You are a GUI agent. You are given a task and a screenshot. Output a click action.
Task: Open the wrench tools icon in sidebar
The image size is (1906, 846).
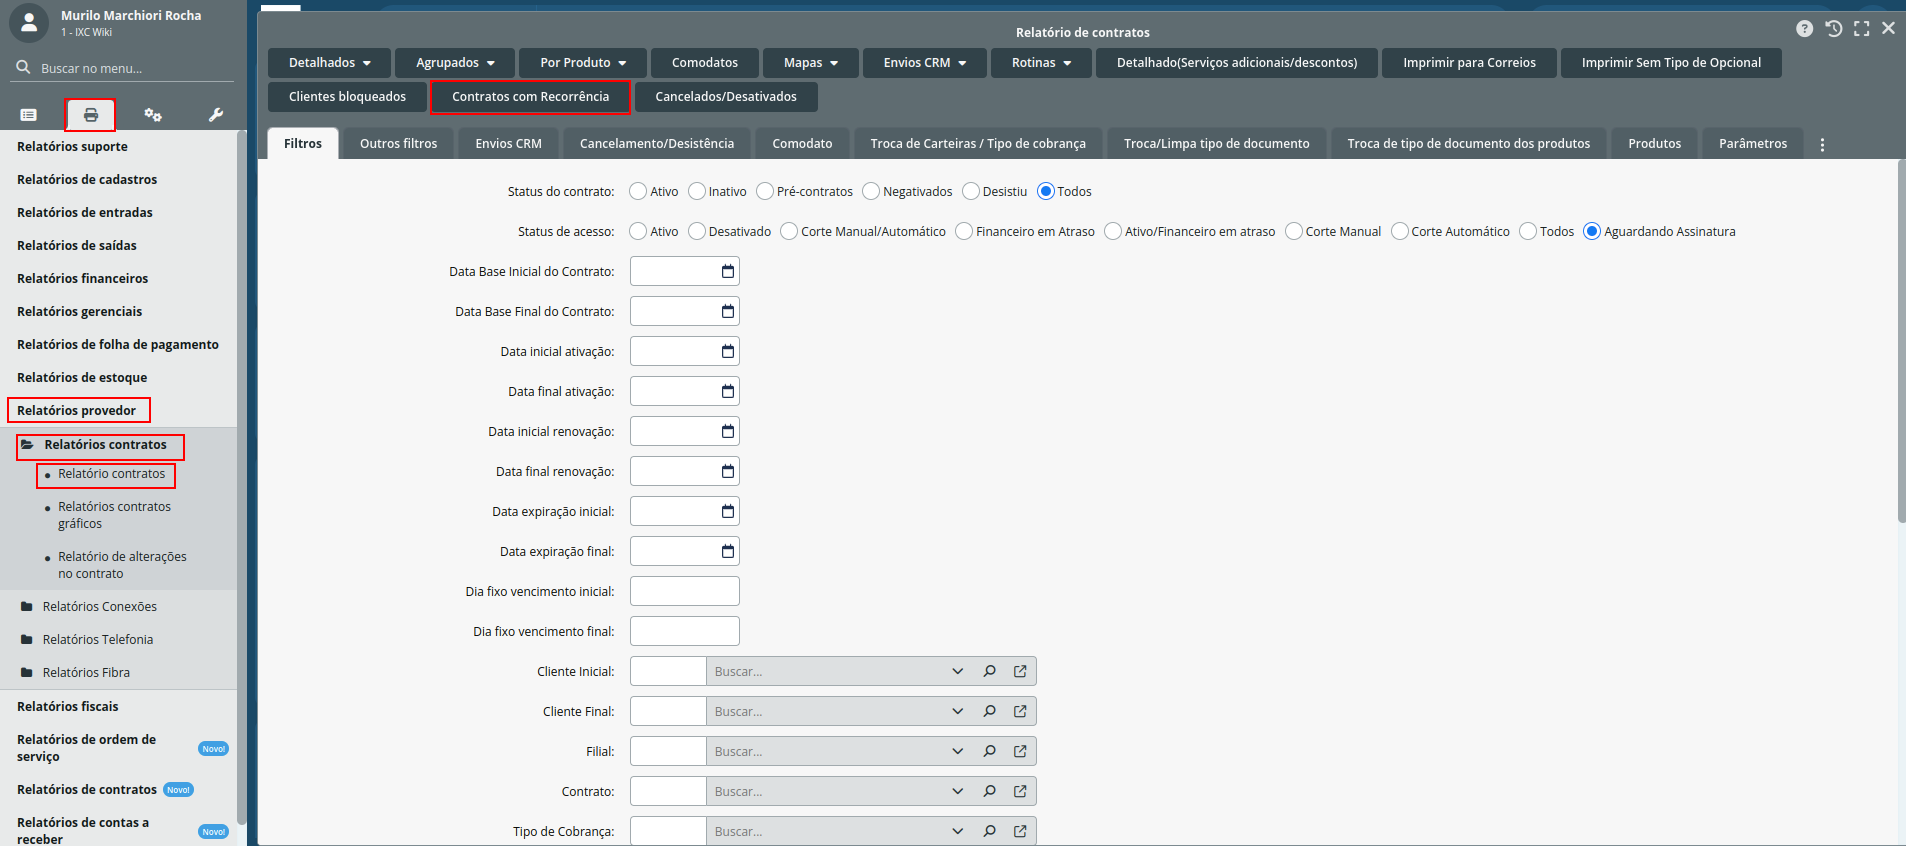pyautogui.click(x=216, y=115)
